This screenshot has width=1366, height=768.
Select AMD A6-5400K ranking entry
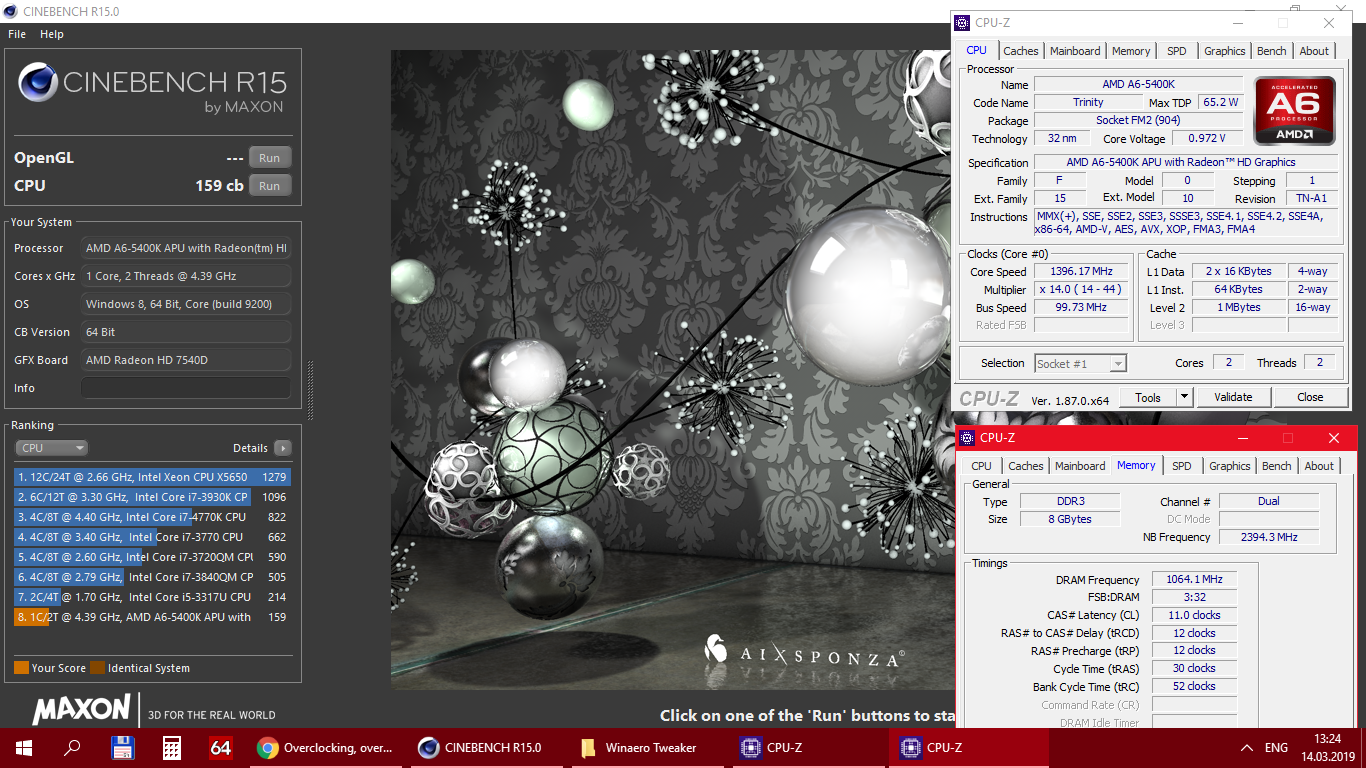(152, 617)
